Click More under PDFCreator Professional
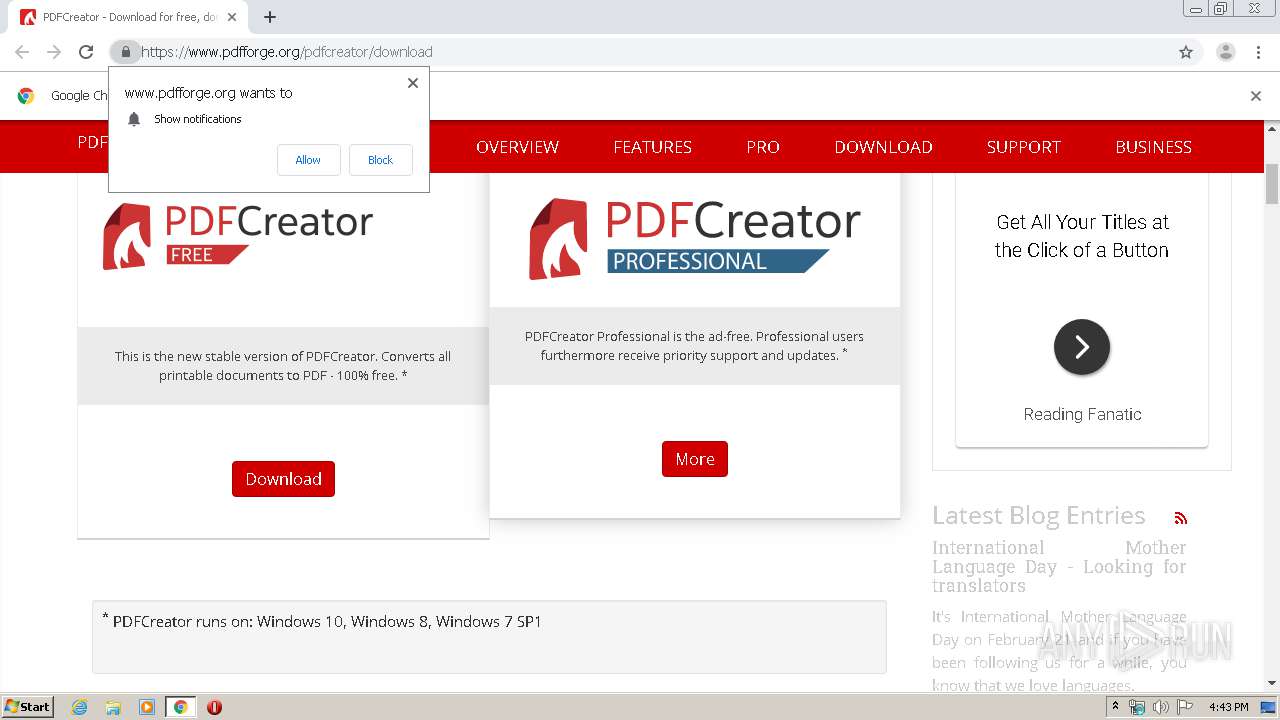Viewport: 1280px width, 720px height. (x=695, y=459)
